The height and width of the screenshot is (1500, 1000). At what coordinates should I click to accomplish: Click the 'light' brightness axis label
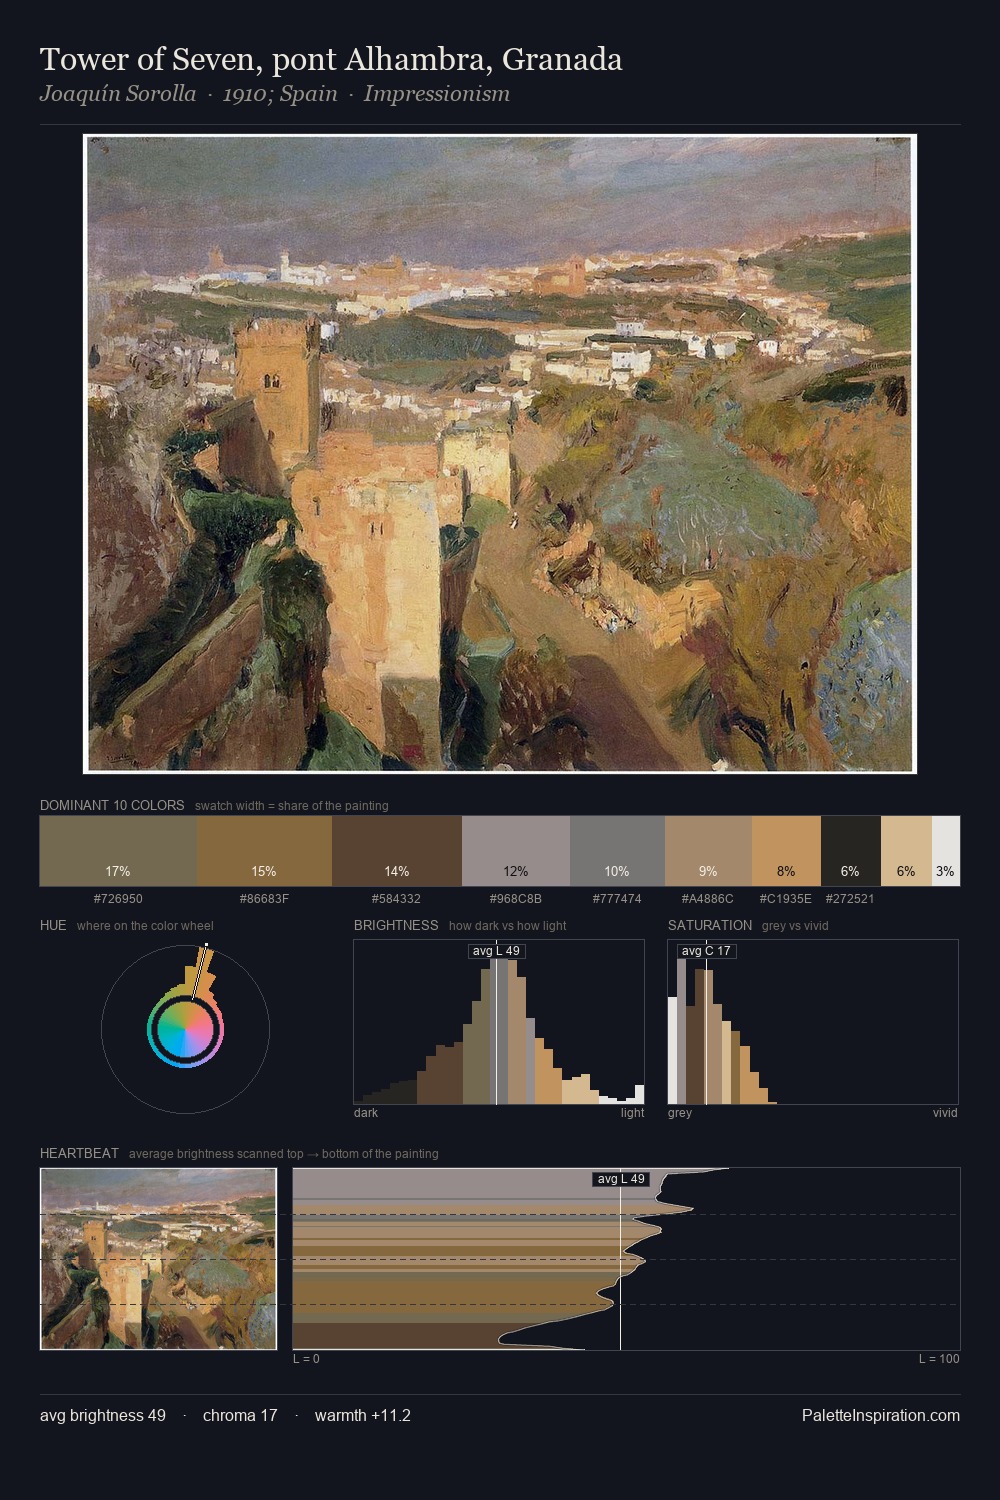click(633, 1112)
